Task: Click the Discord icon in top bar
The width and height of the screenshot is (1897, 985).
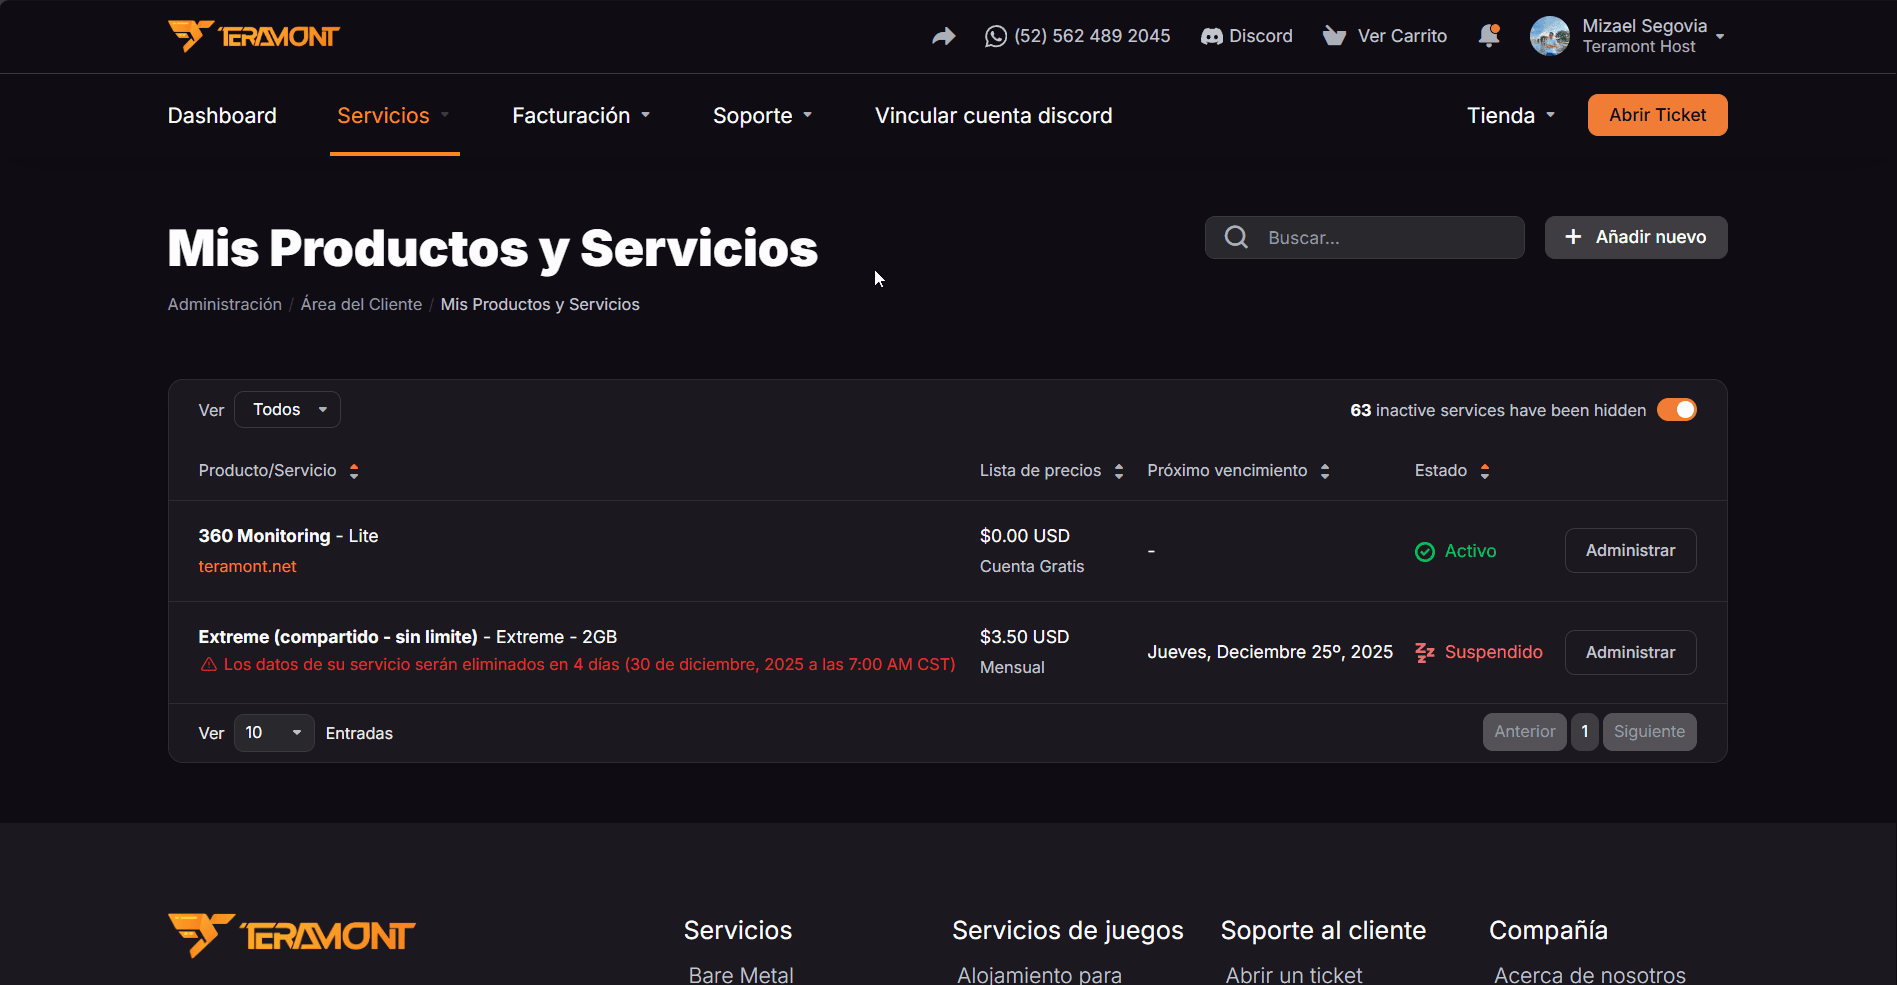Action: (1211, 37)
